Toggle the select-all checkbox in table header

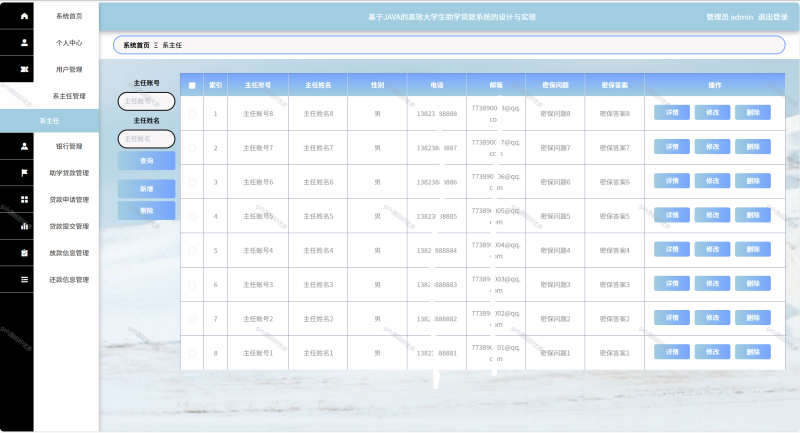(x=192, y=85)
